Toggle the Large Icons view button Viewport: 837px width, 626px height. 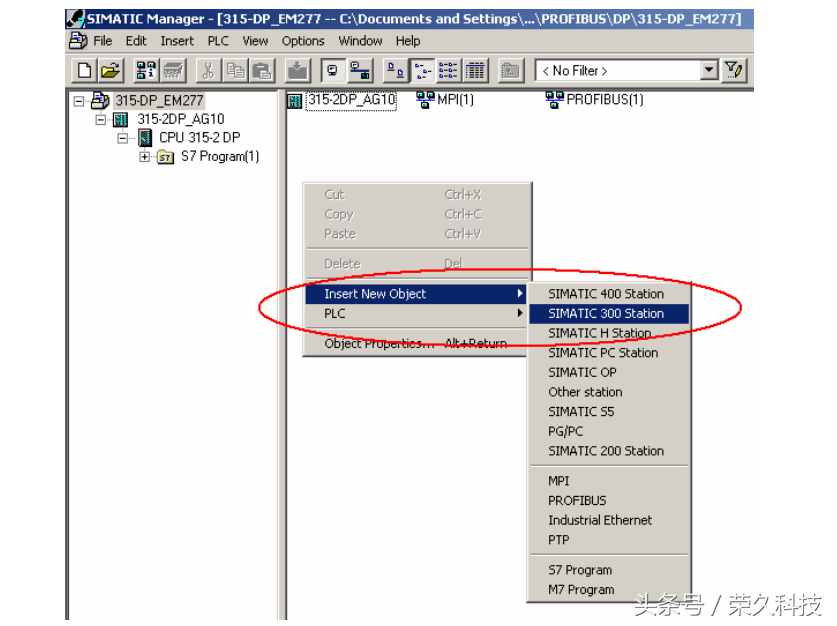396,70
